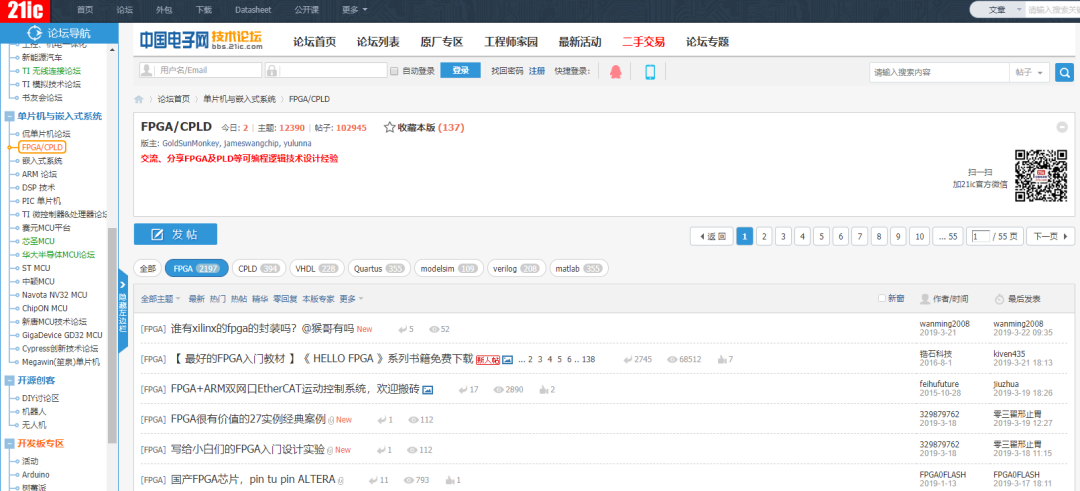Toggle the 隐藏左边栏 sidebar handle

(123, 313)
